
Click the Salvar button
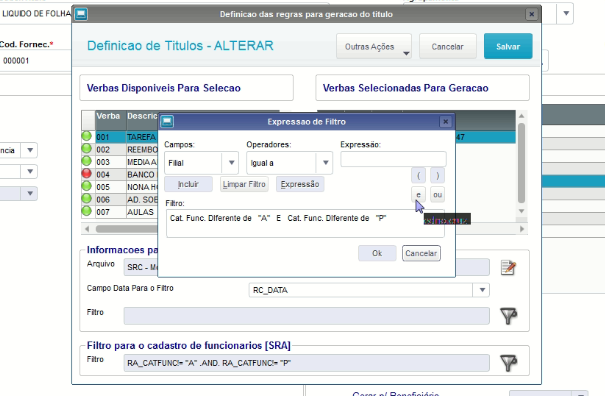tap(508, 46)
